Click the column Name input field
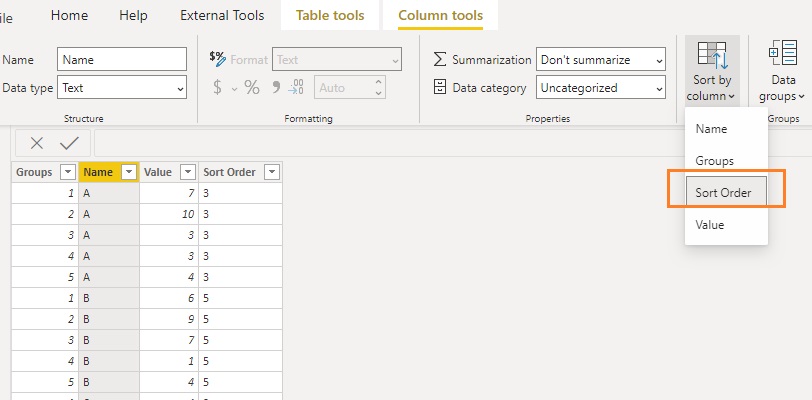 122,60
